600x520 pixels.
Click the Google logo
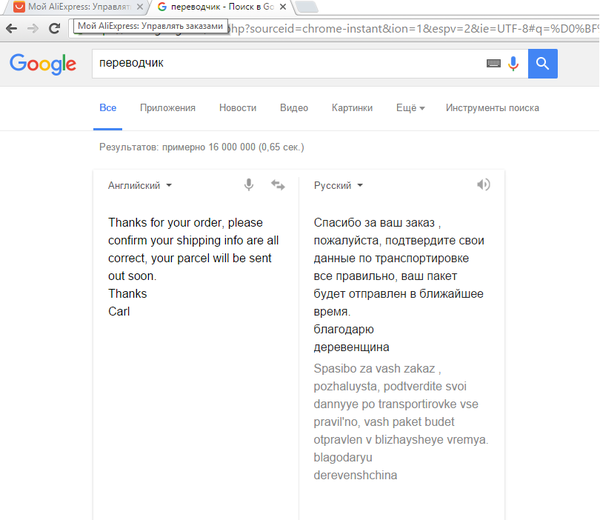[43, 65]
